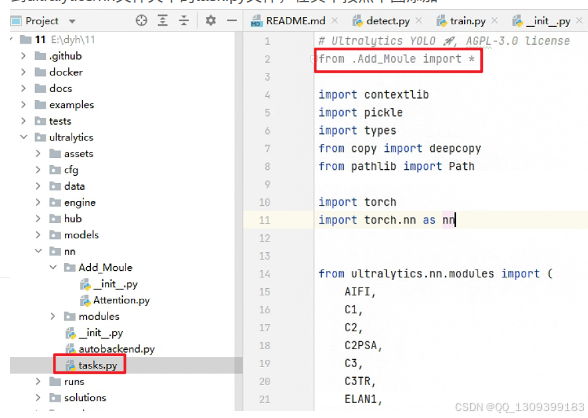Open Project panel settings gear

(x=210, y=20)
